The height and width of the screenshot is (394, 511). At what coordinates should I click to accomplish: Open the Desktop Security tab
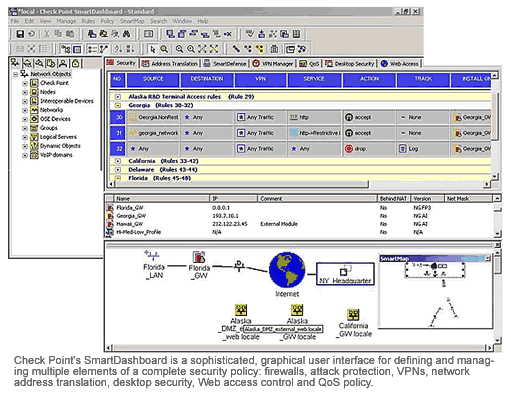pyautogui.click(x=350, y=63)
